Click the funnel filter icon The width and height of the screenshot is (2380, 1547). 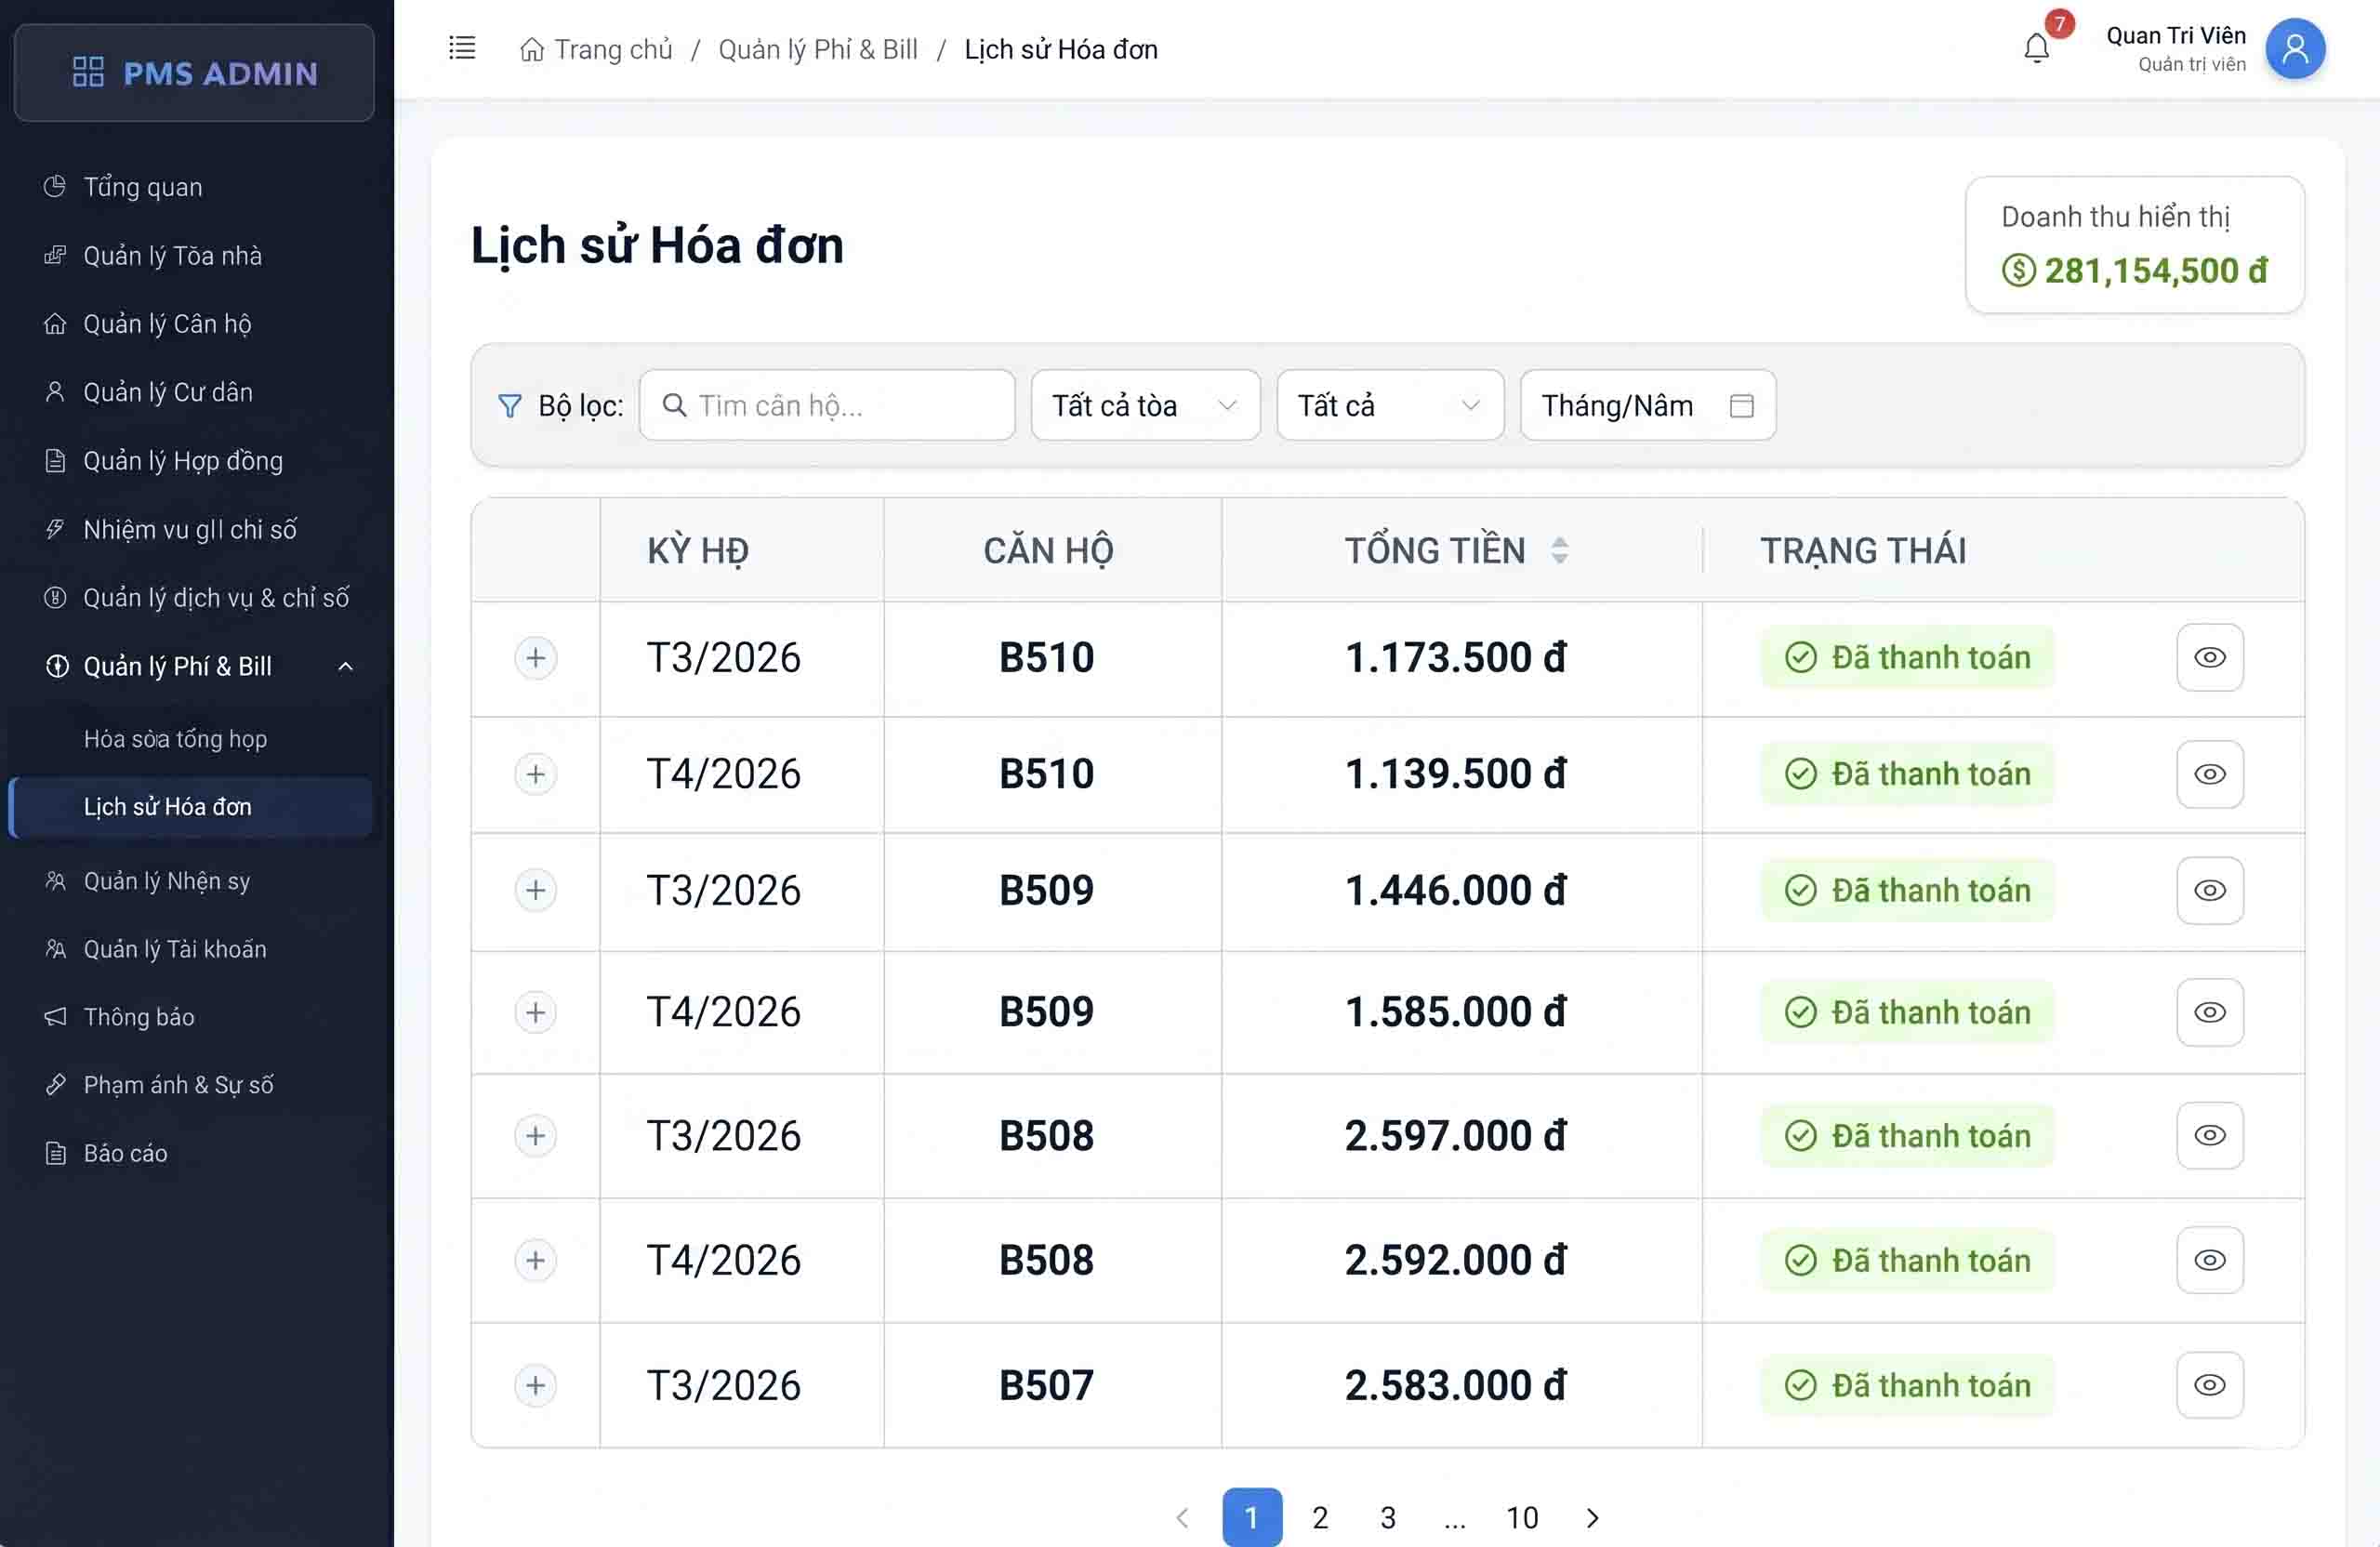click(510, 405)
